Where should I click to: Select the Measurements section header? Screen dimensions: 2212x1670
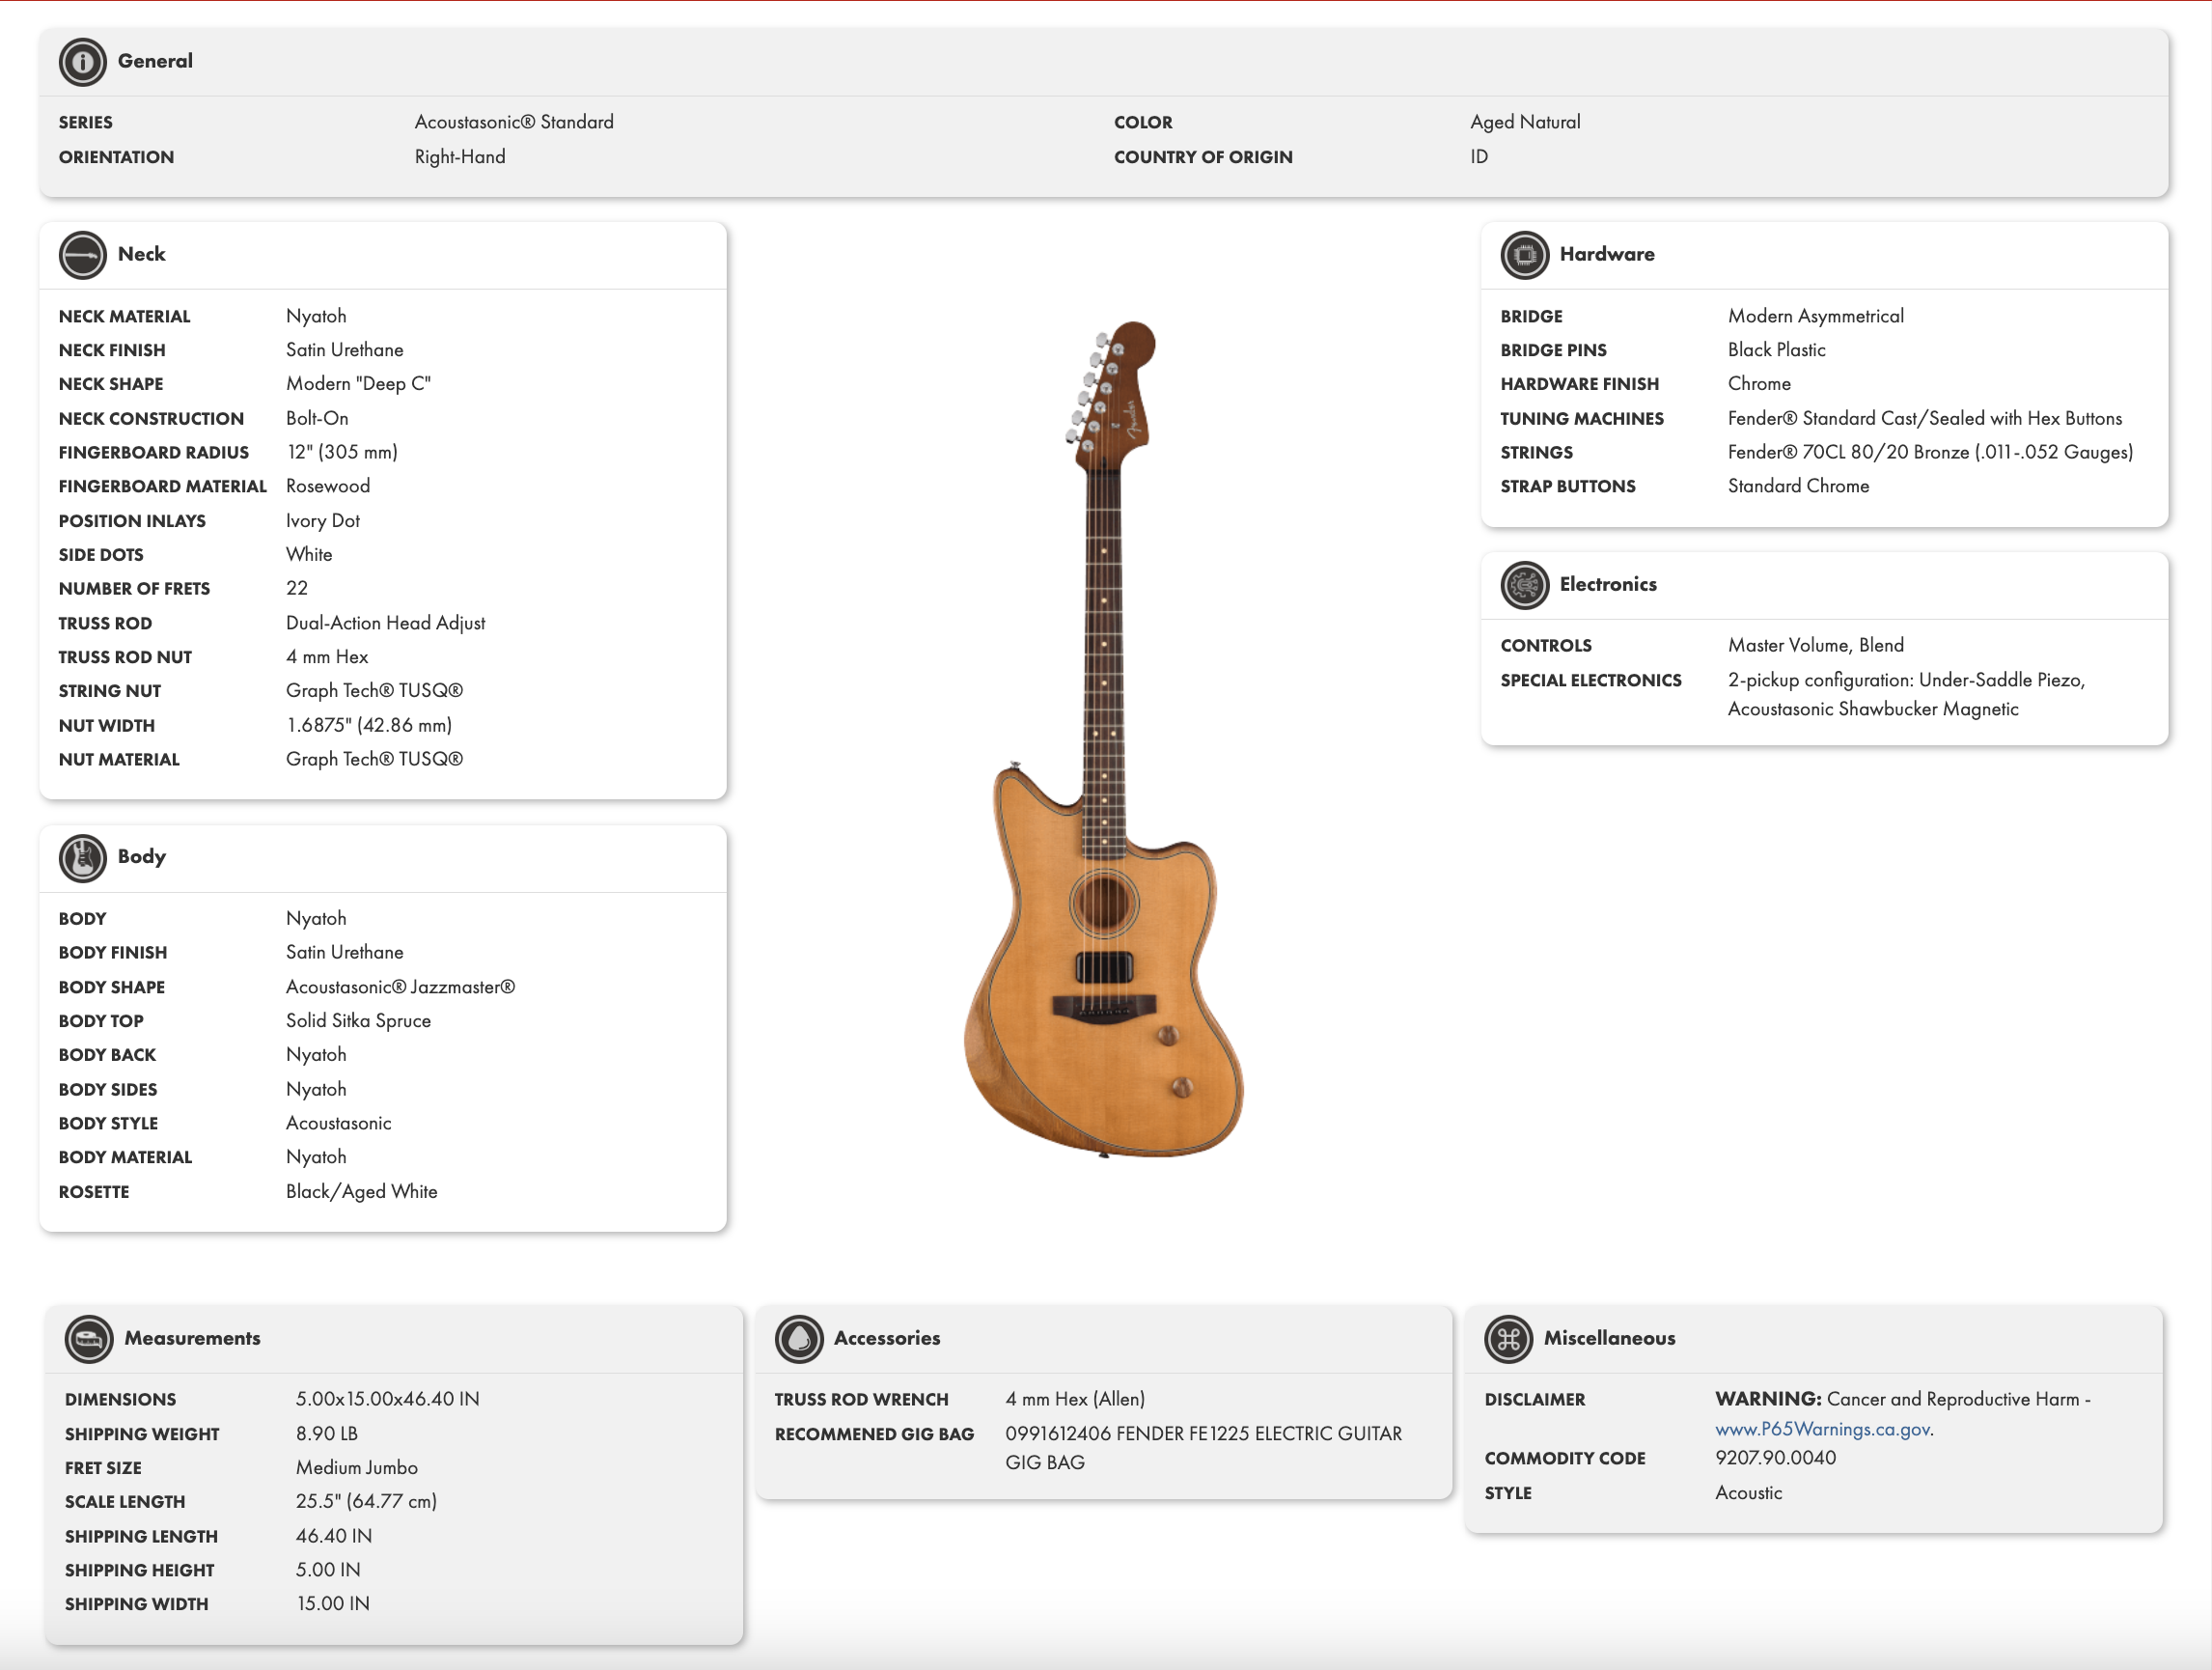[x=191, y=1339]
